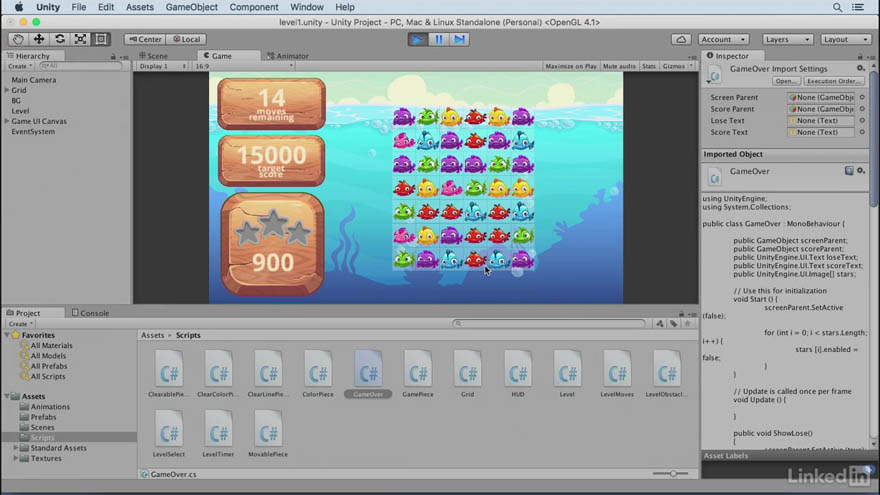The image size is (880, 495).
Task: Toggle the Hierarchy panel lock
Action: [x=113, y=57]
